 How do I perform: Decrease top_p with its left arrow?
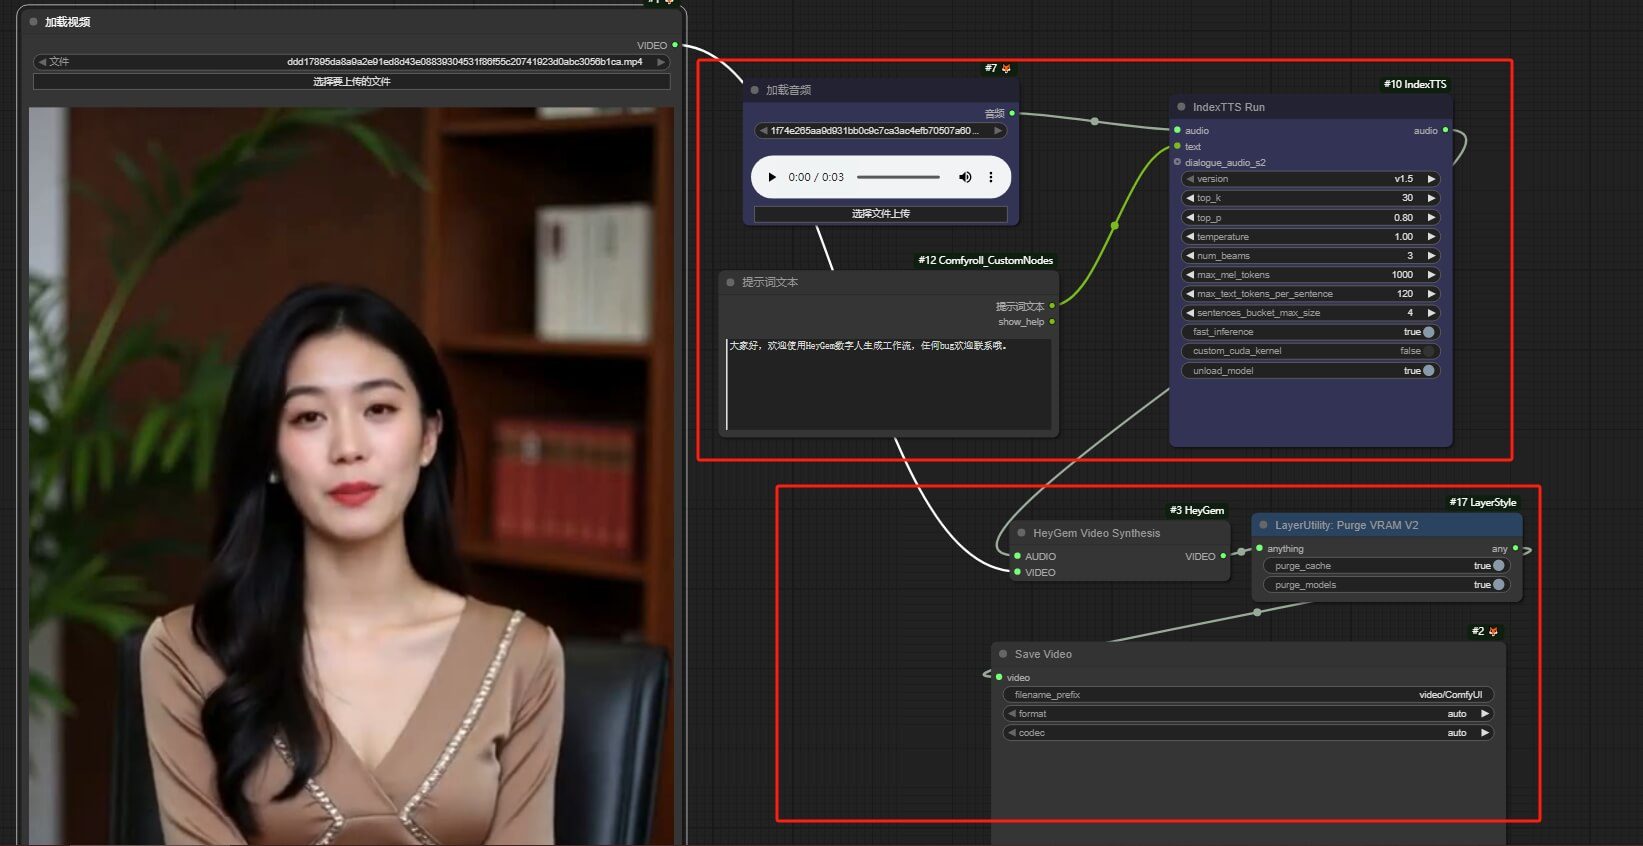(1190, 217)
